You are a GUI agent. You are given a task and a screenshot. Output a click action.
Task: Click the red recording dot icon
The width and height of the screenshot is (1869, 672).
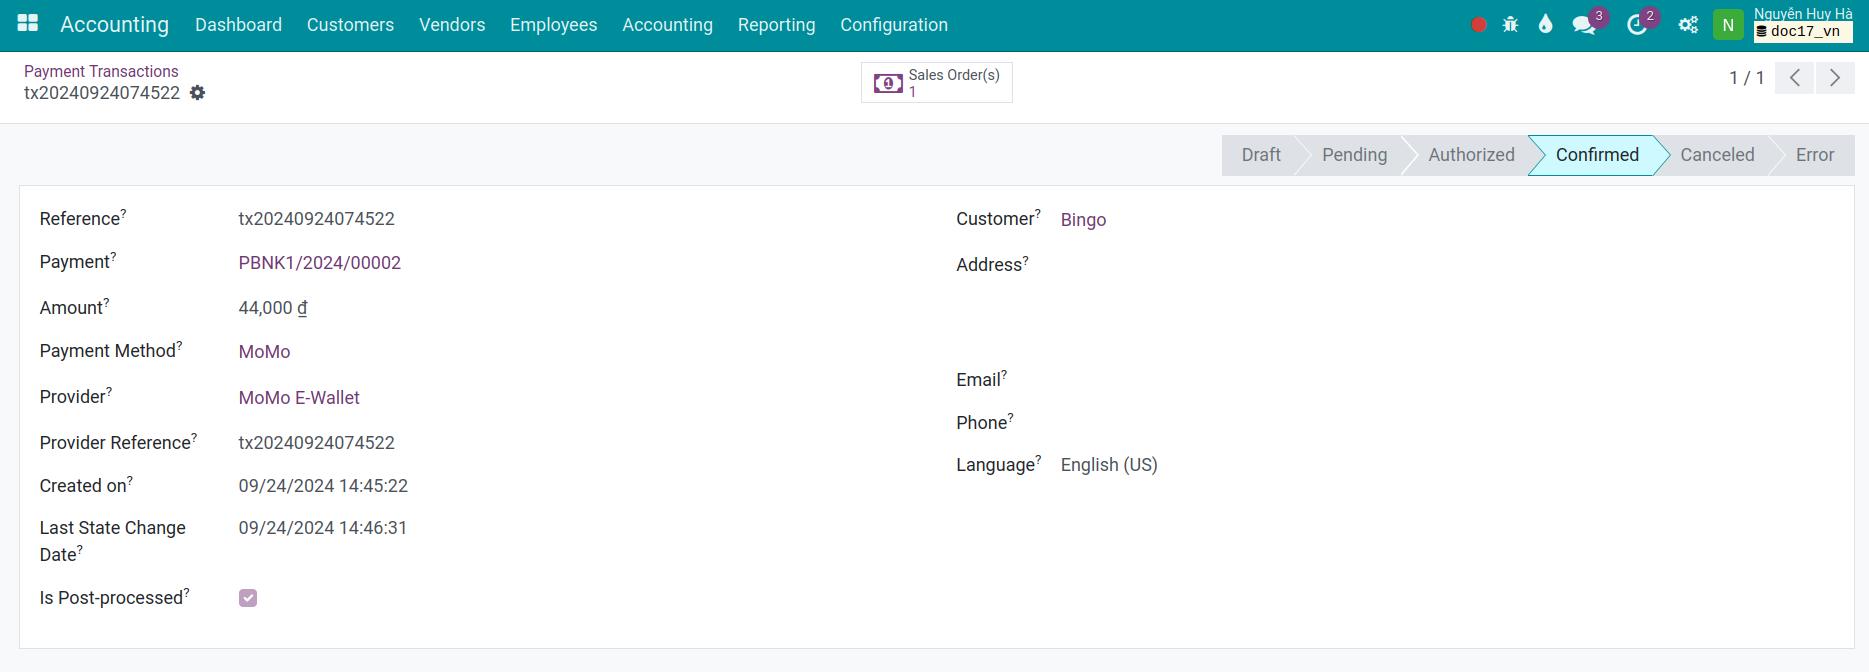coord(1479,25)
